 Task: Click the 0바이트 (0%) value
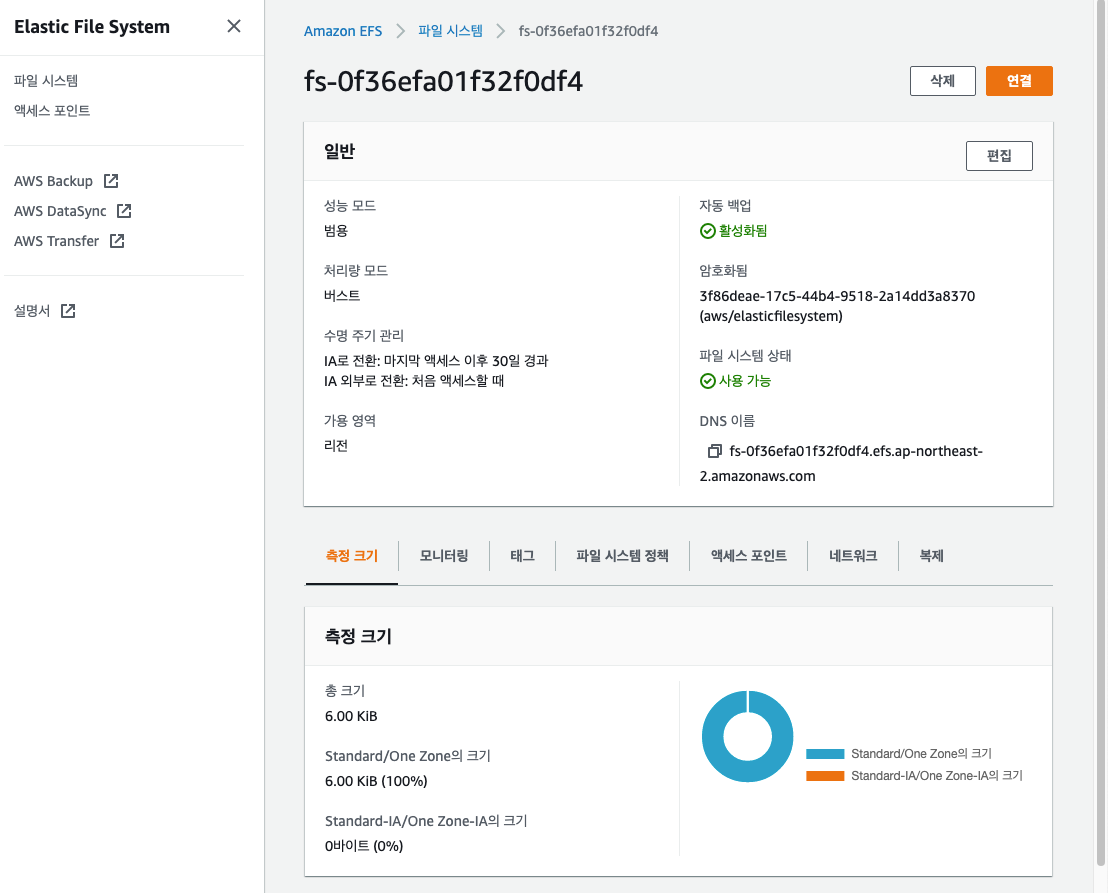(x=364, y=846)
